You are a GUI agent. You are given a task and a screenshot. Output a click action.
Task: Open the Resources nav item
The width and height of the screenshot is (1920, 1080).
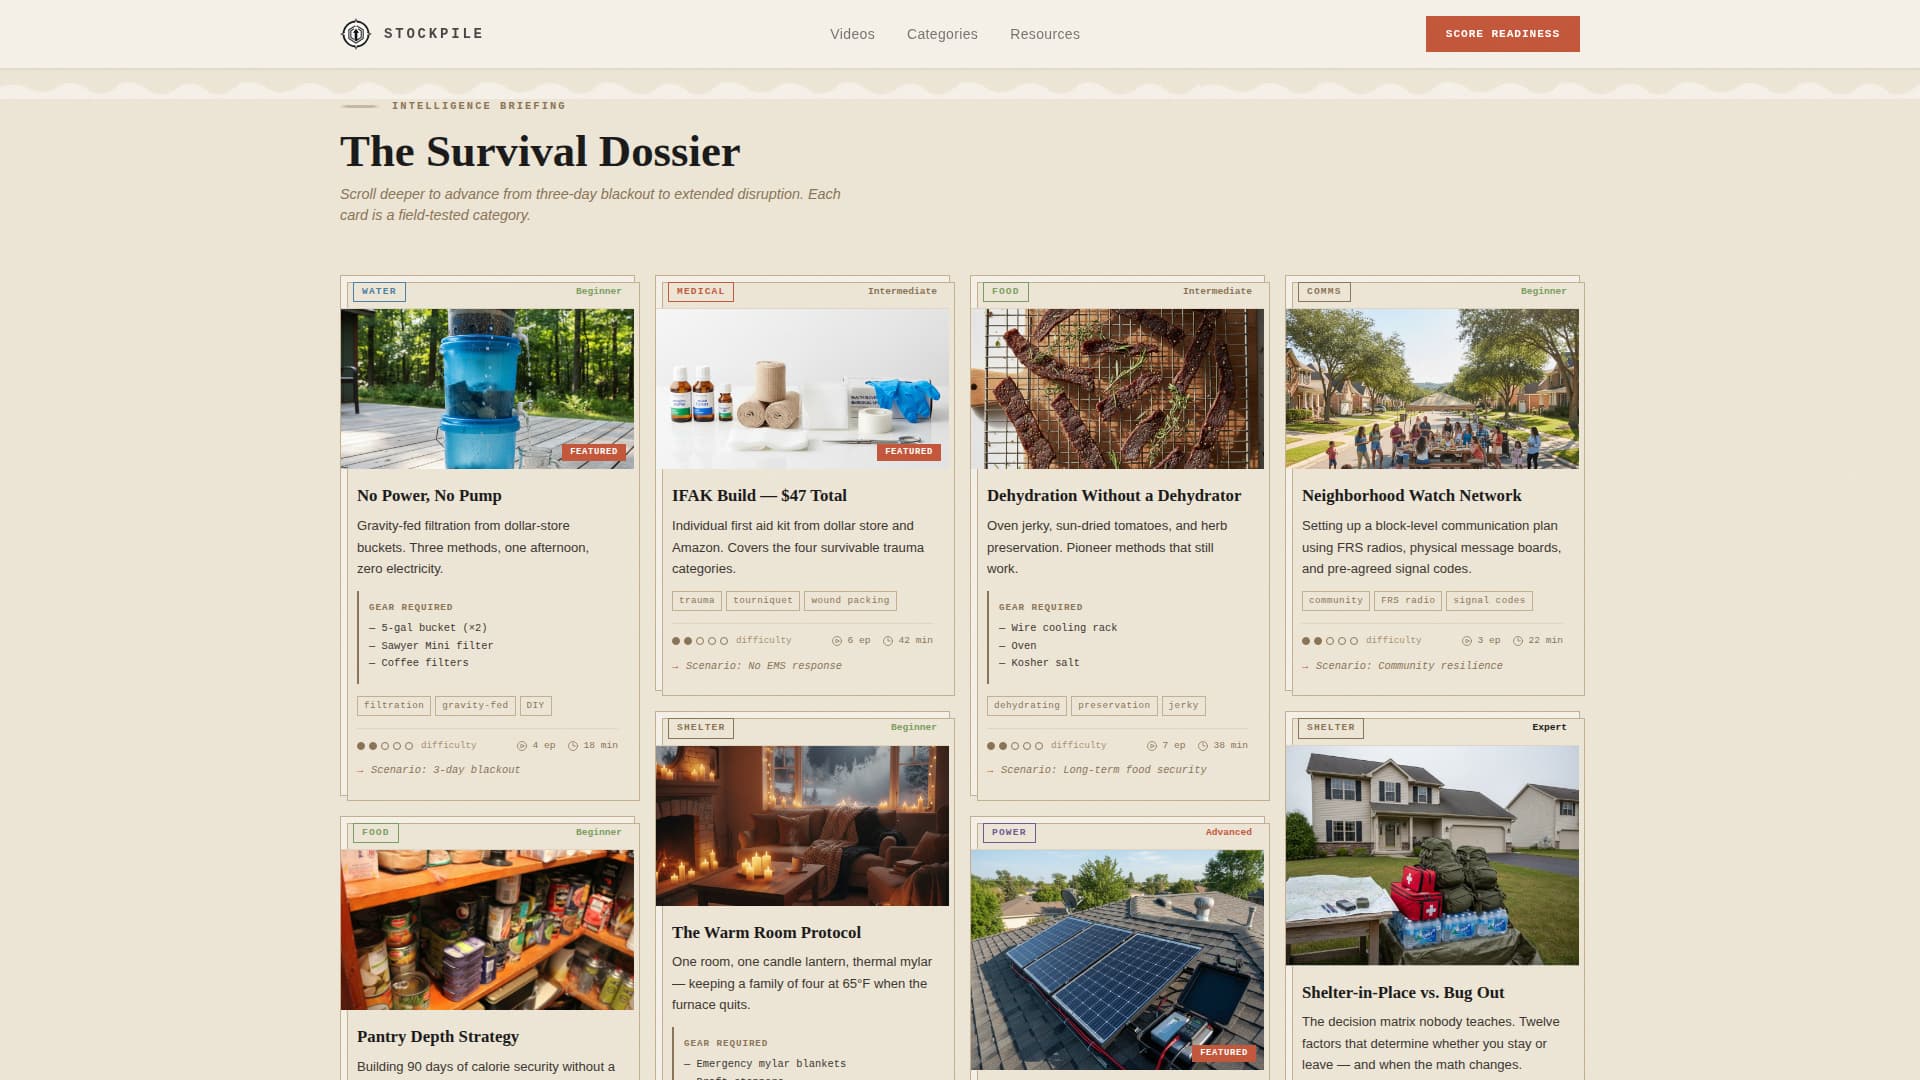[x=1045, y=34]
